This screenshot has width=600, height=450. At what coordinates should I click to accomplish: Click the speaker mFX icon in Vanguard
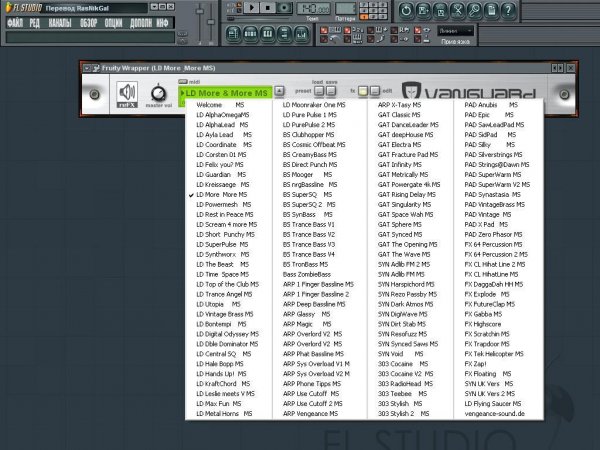[127, 94]
